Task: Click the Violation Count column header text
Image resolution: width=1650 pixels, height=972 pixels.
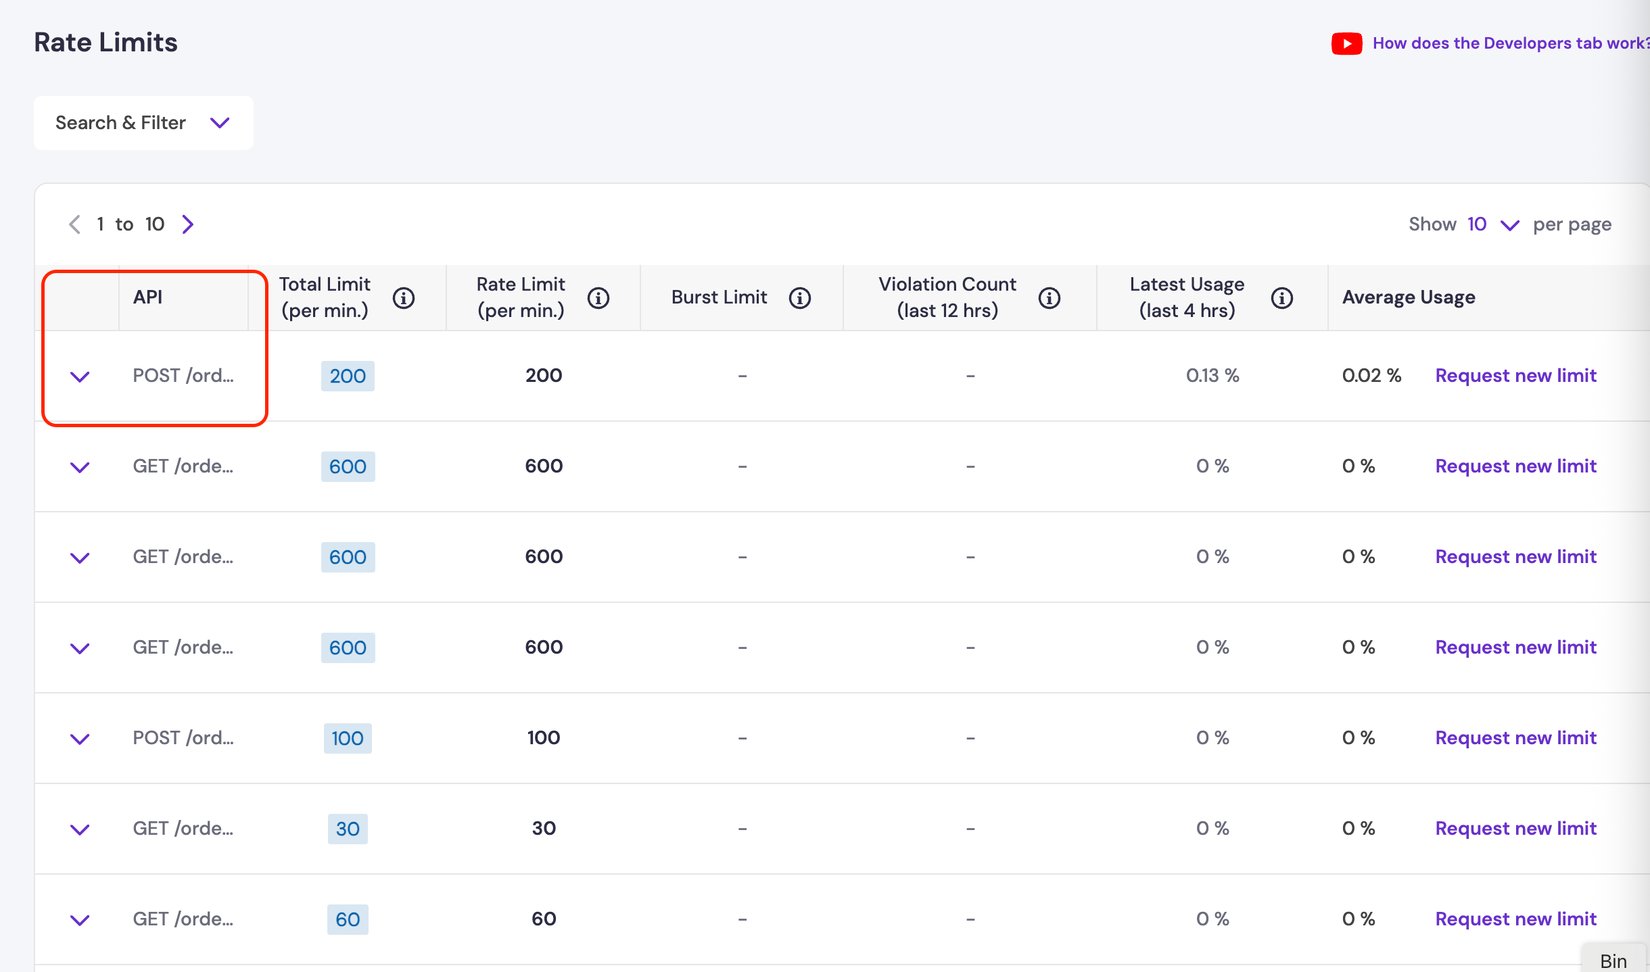Action: coord(947,297)
